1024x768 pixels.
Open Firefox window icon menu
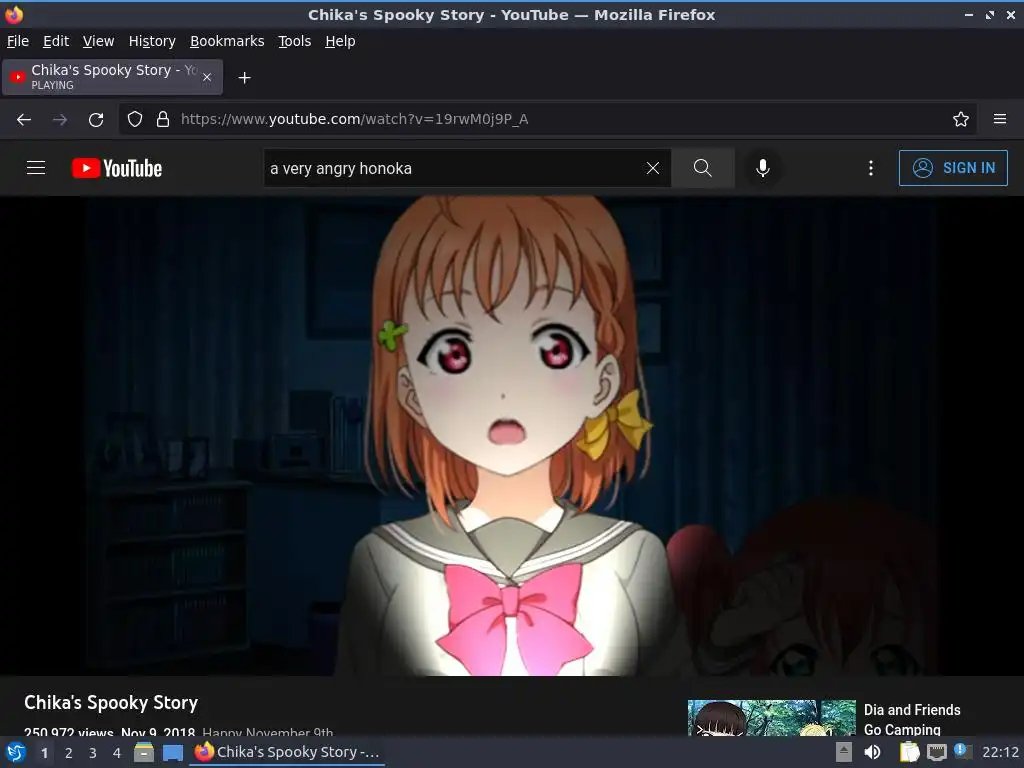pyautogui.click(x=14, y=14)
